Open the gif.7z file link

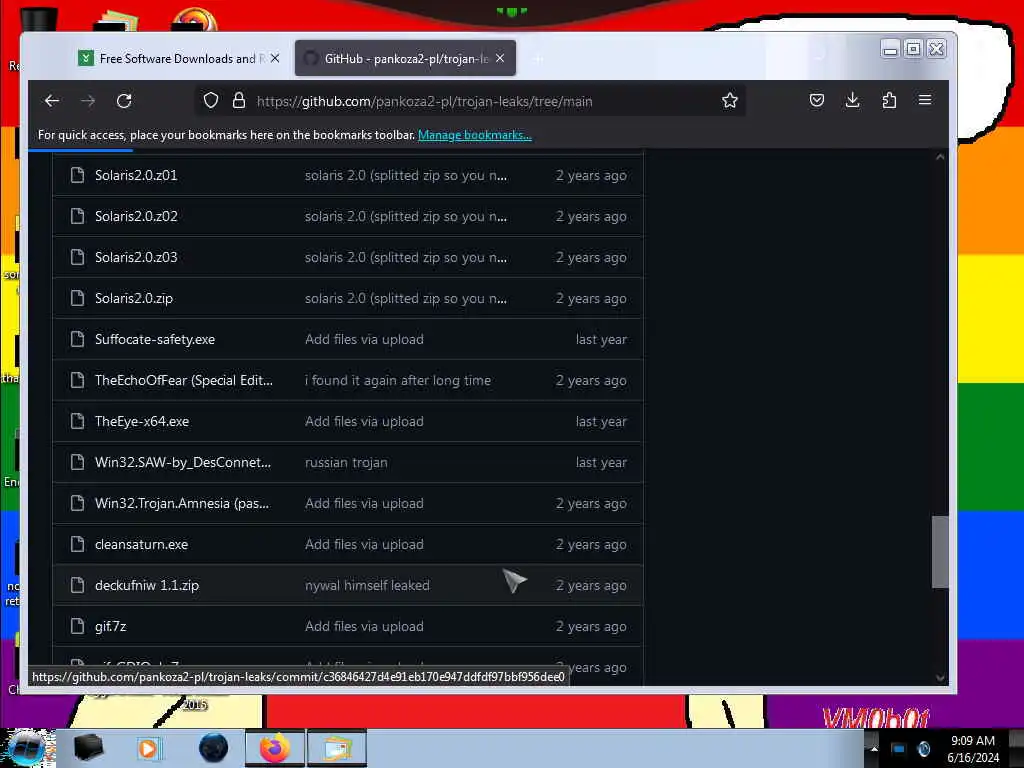[x=110, y=626]
